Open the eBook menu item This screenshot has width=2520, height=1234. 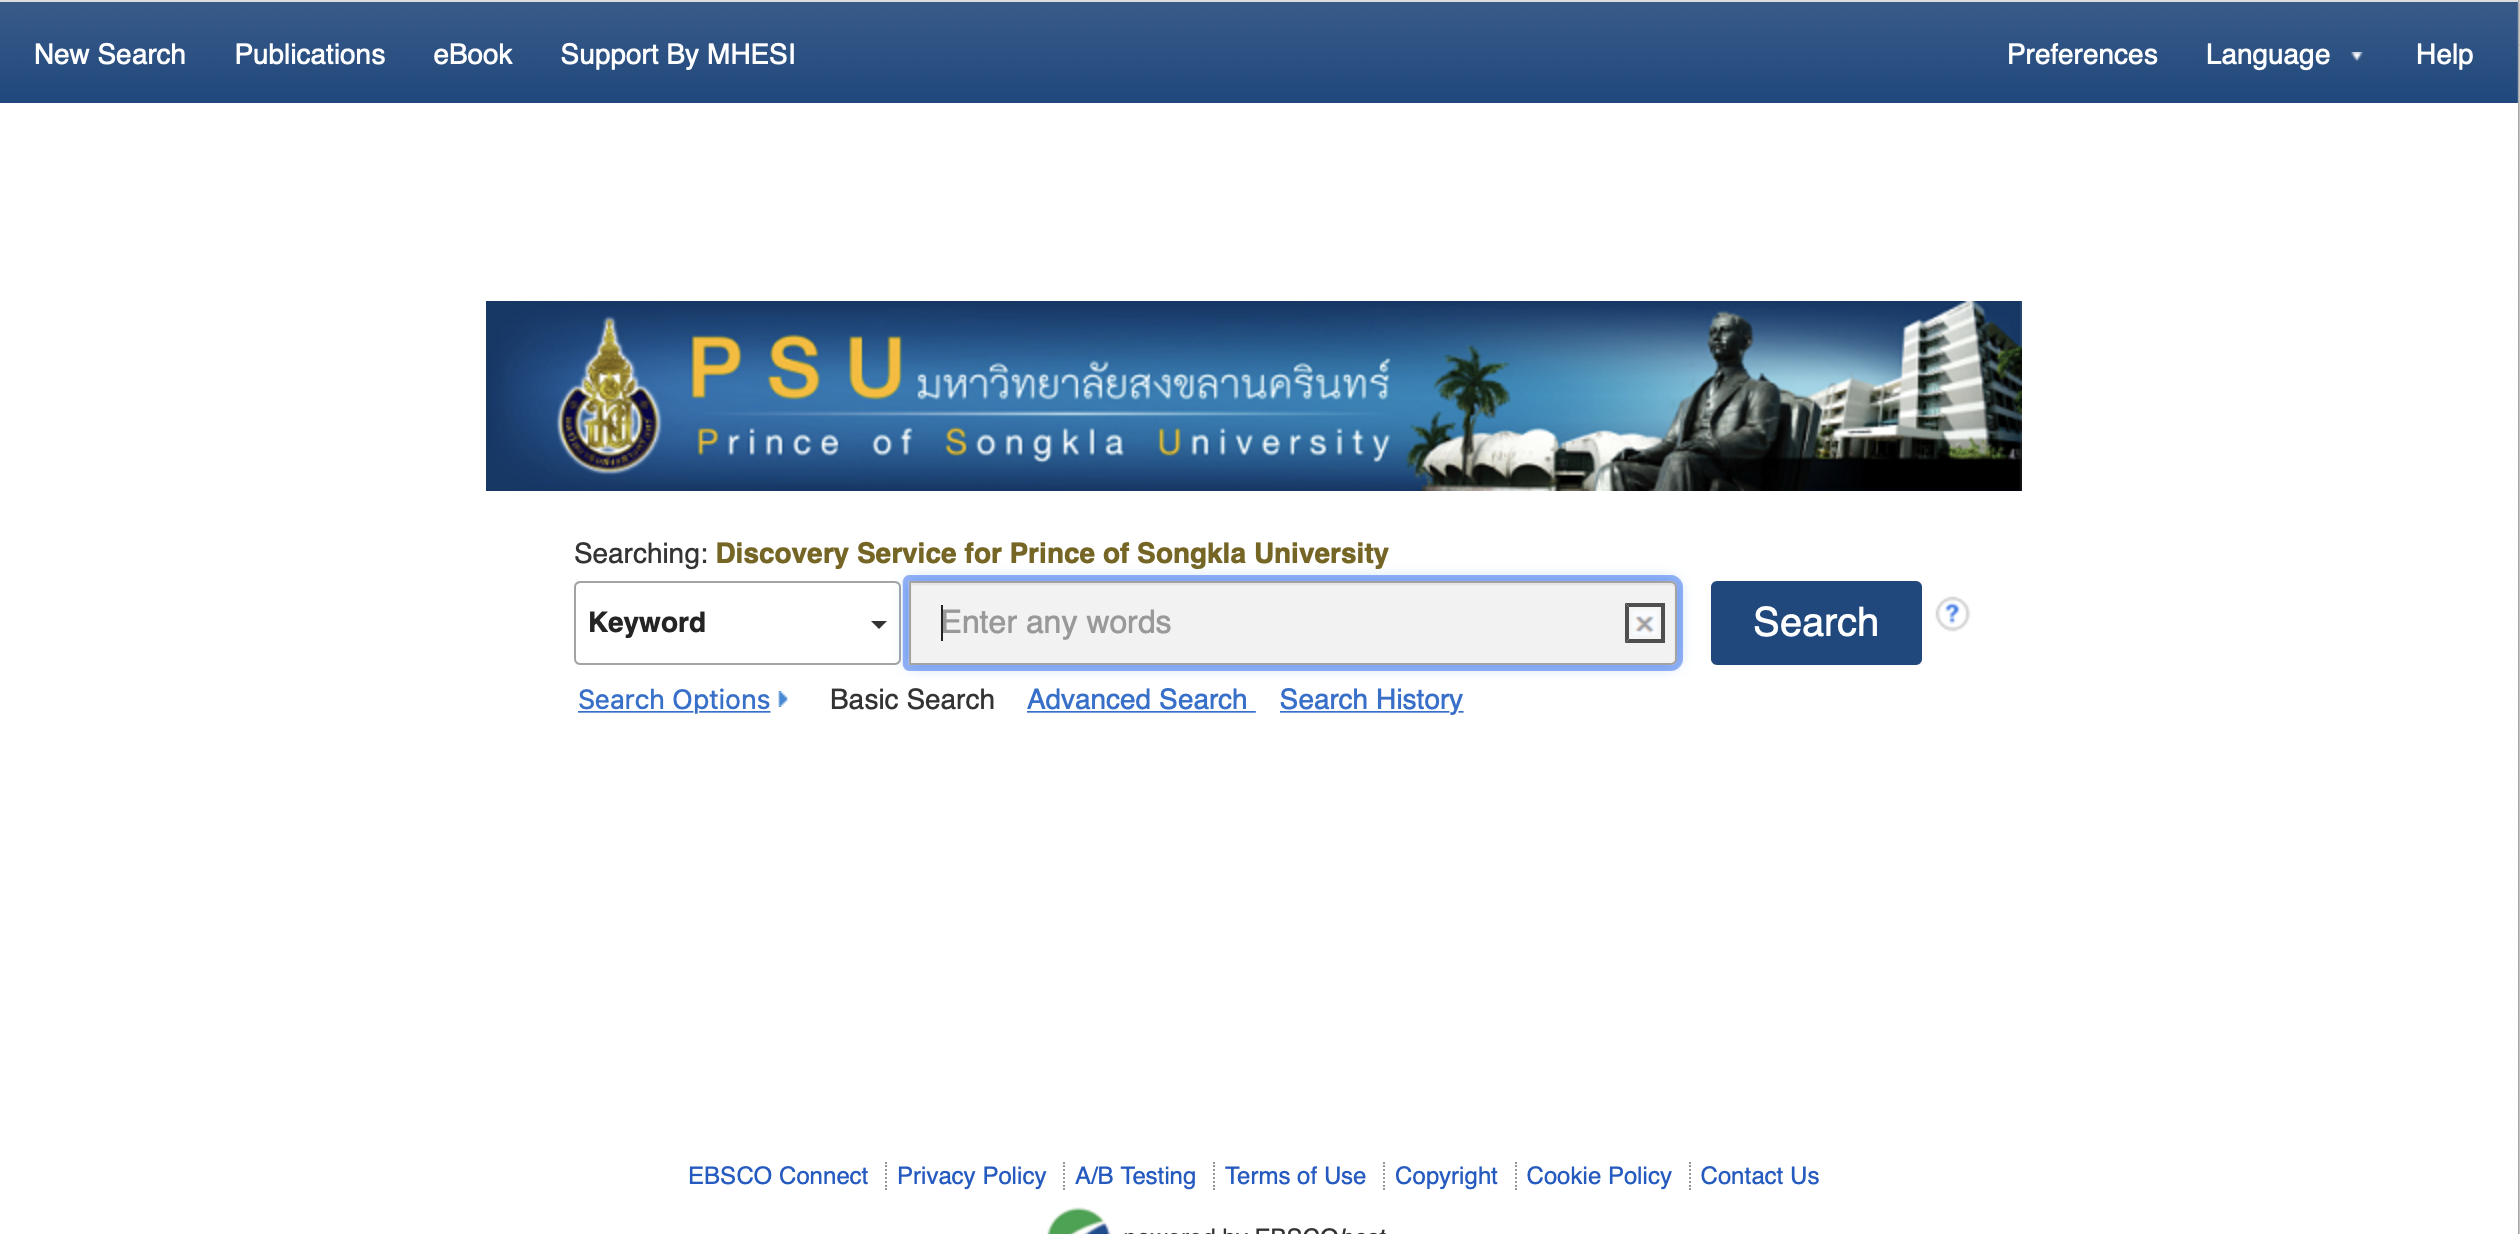coord(472,54)
